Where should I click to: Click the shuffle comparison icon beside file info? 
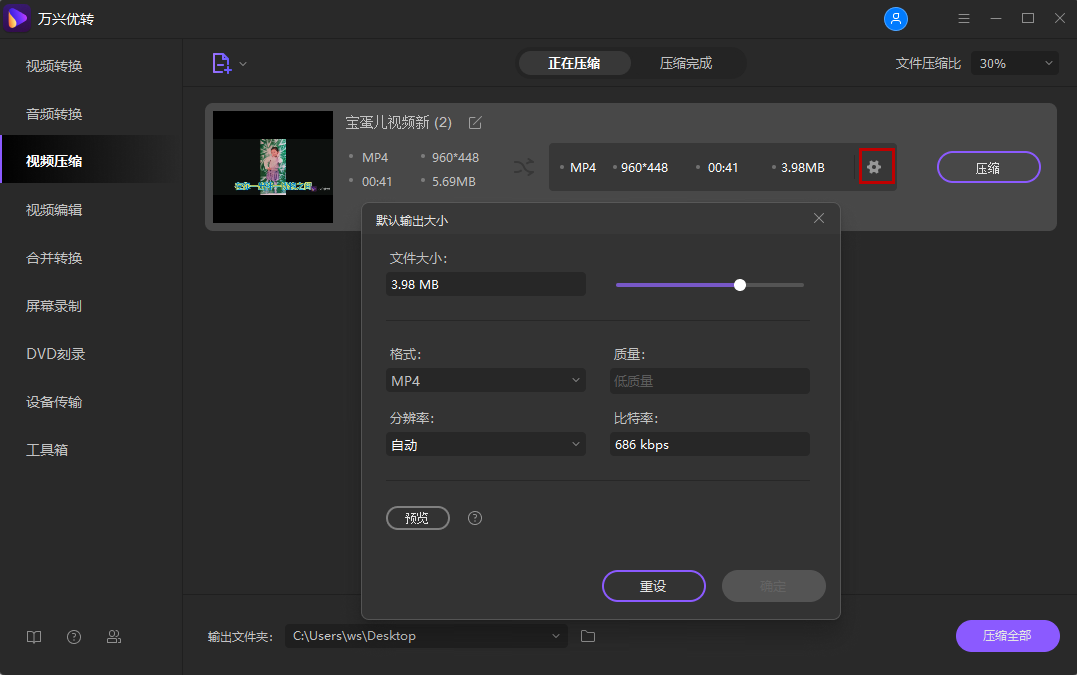click(524, 168)
